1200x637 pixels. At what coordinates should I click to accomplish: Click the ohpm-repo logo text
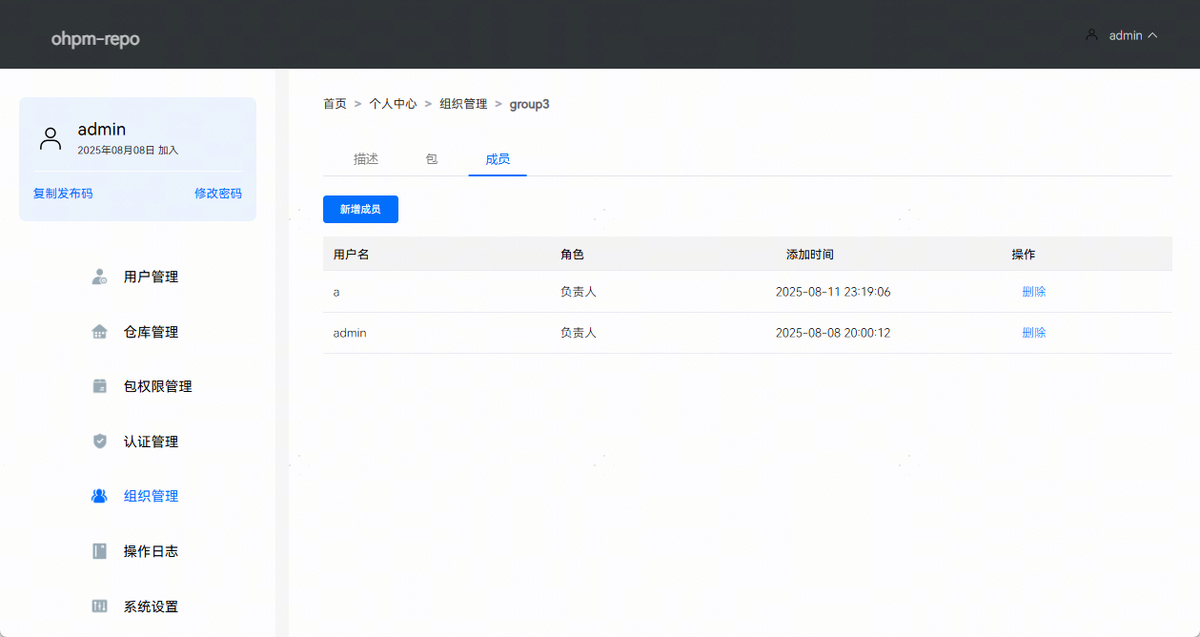(95, 39)
